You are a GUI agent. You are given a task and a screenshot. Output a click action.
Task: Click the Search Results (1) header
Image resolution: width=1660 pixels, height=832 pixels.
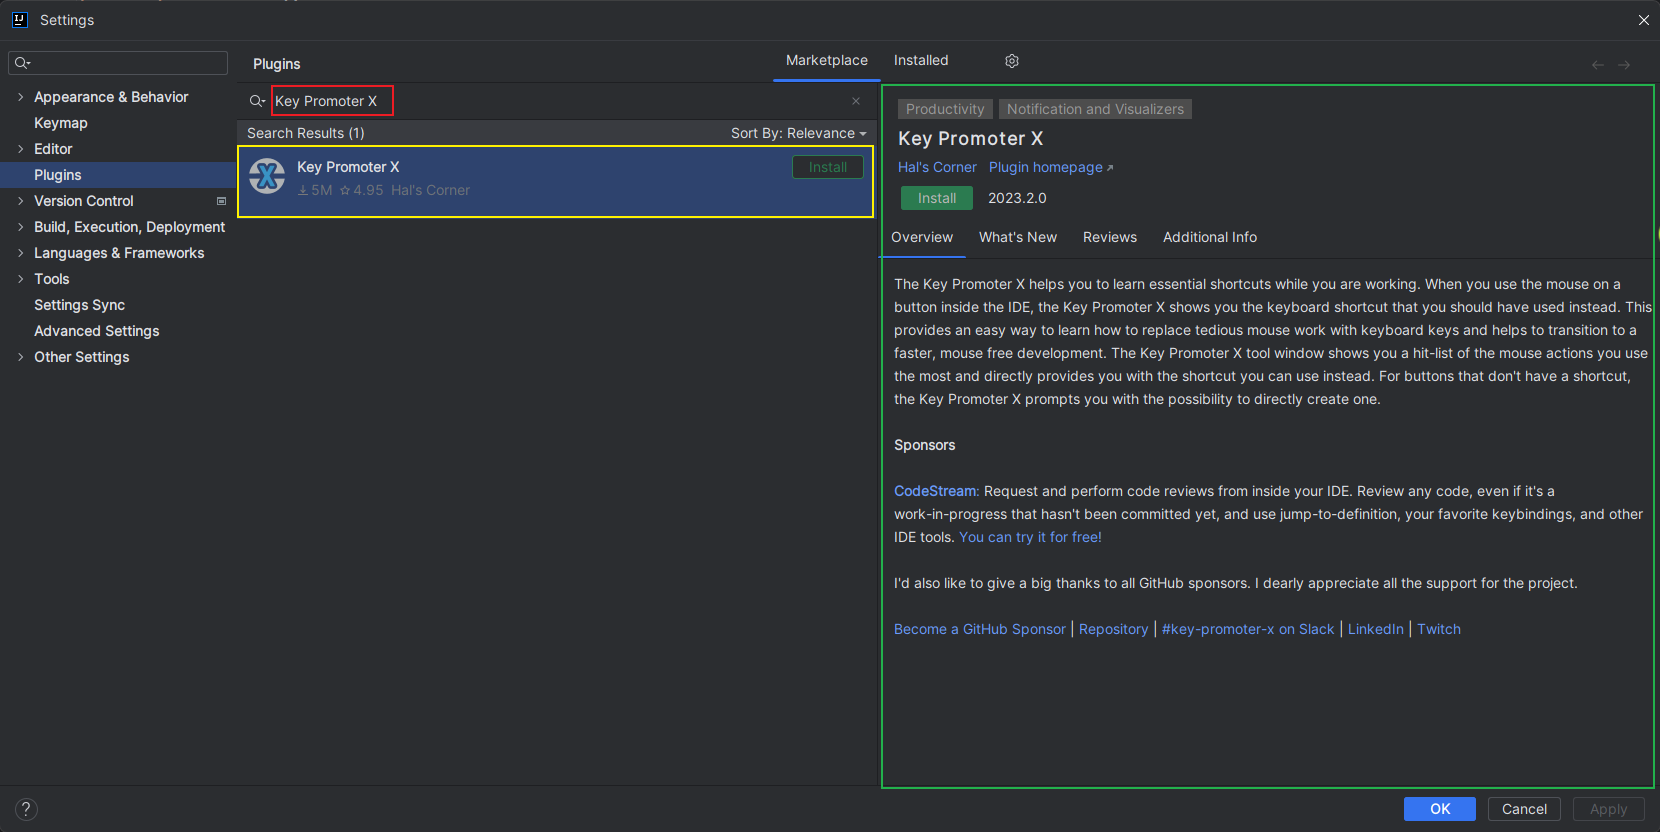click(x=306, y=133)
